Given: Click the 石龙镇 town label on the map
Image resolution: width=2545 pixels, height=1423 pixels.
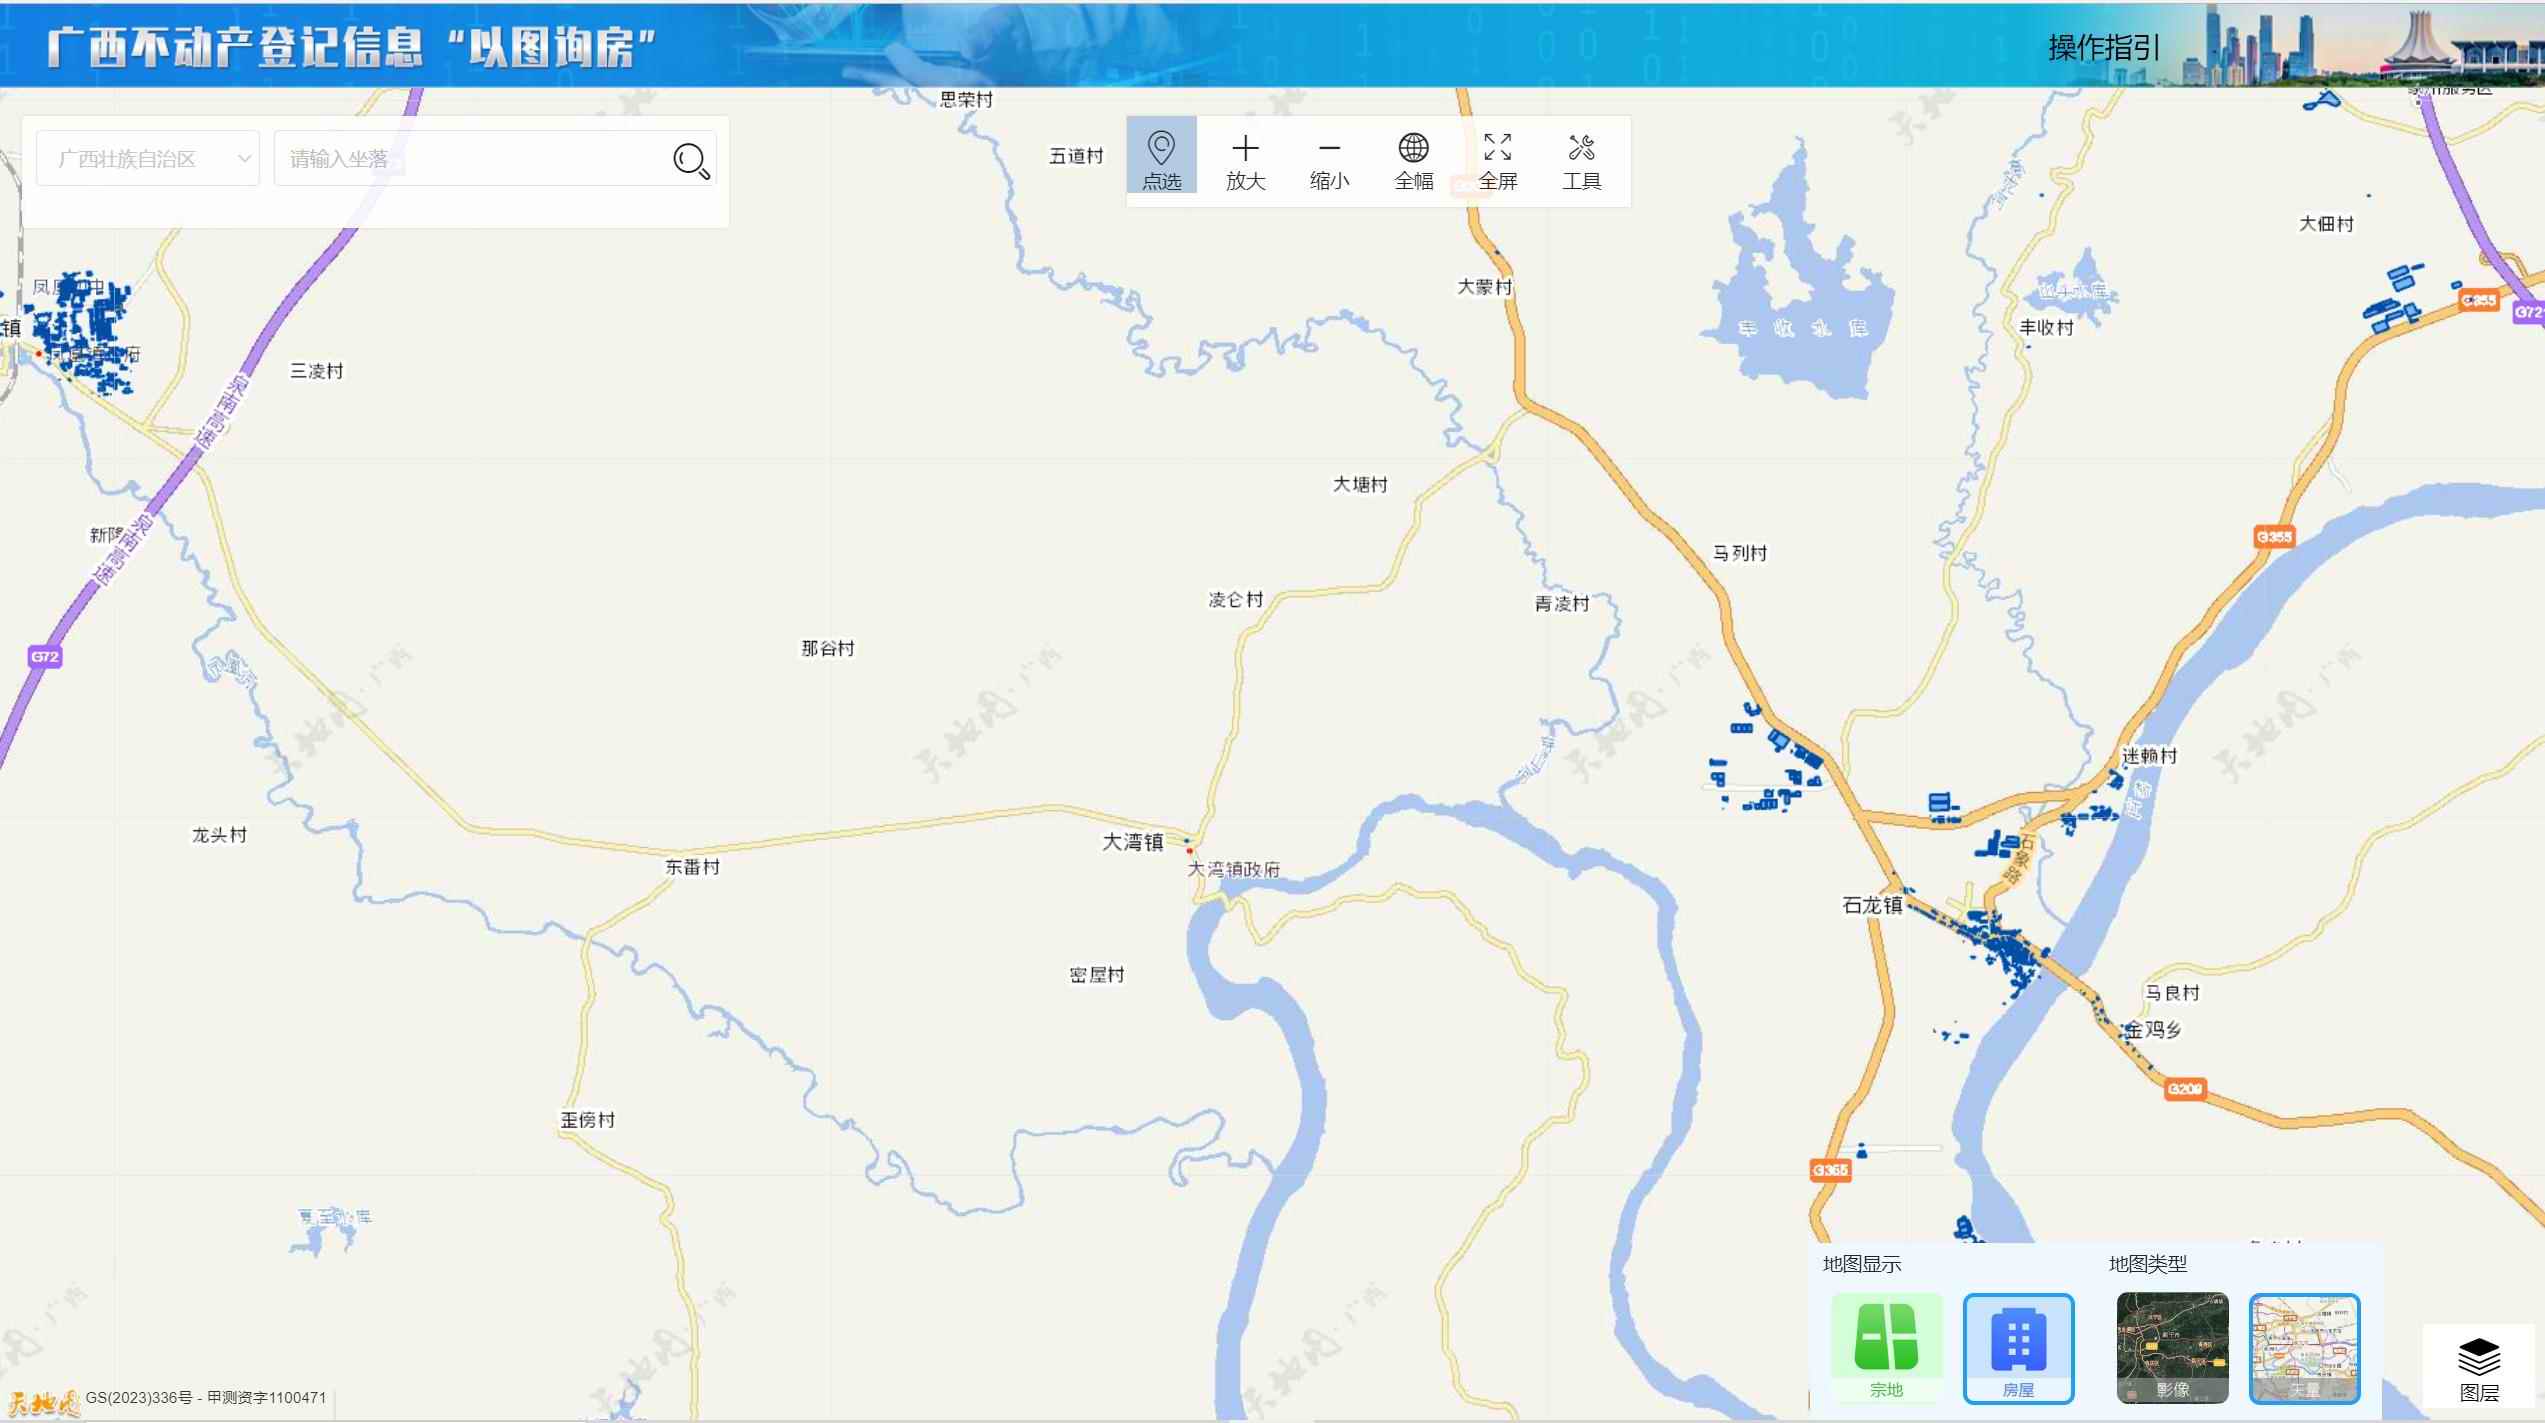Looking at the screenshot, I should (x=1871, y=905).
